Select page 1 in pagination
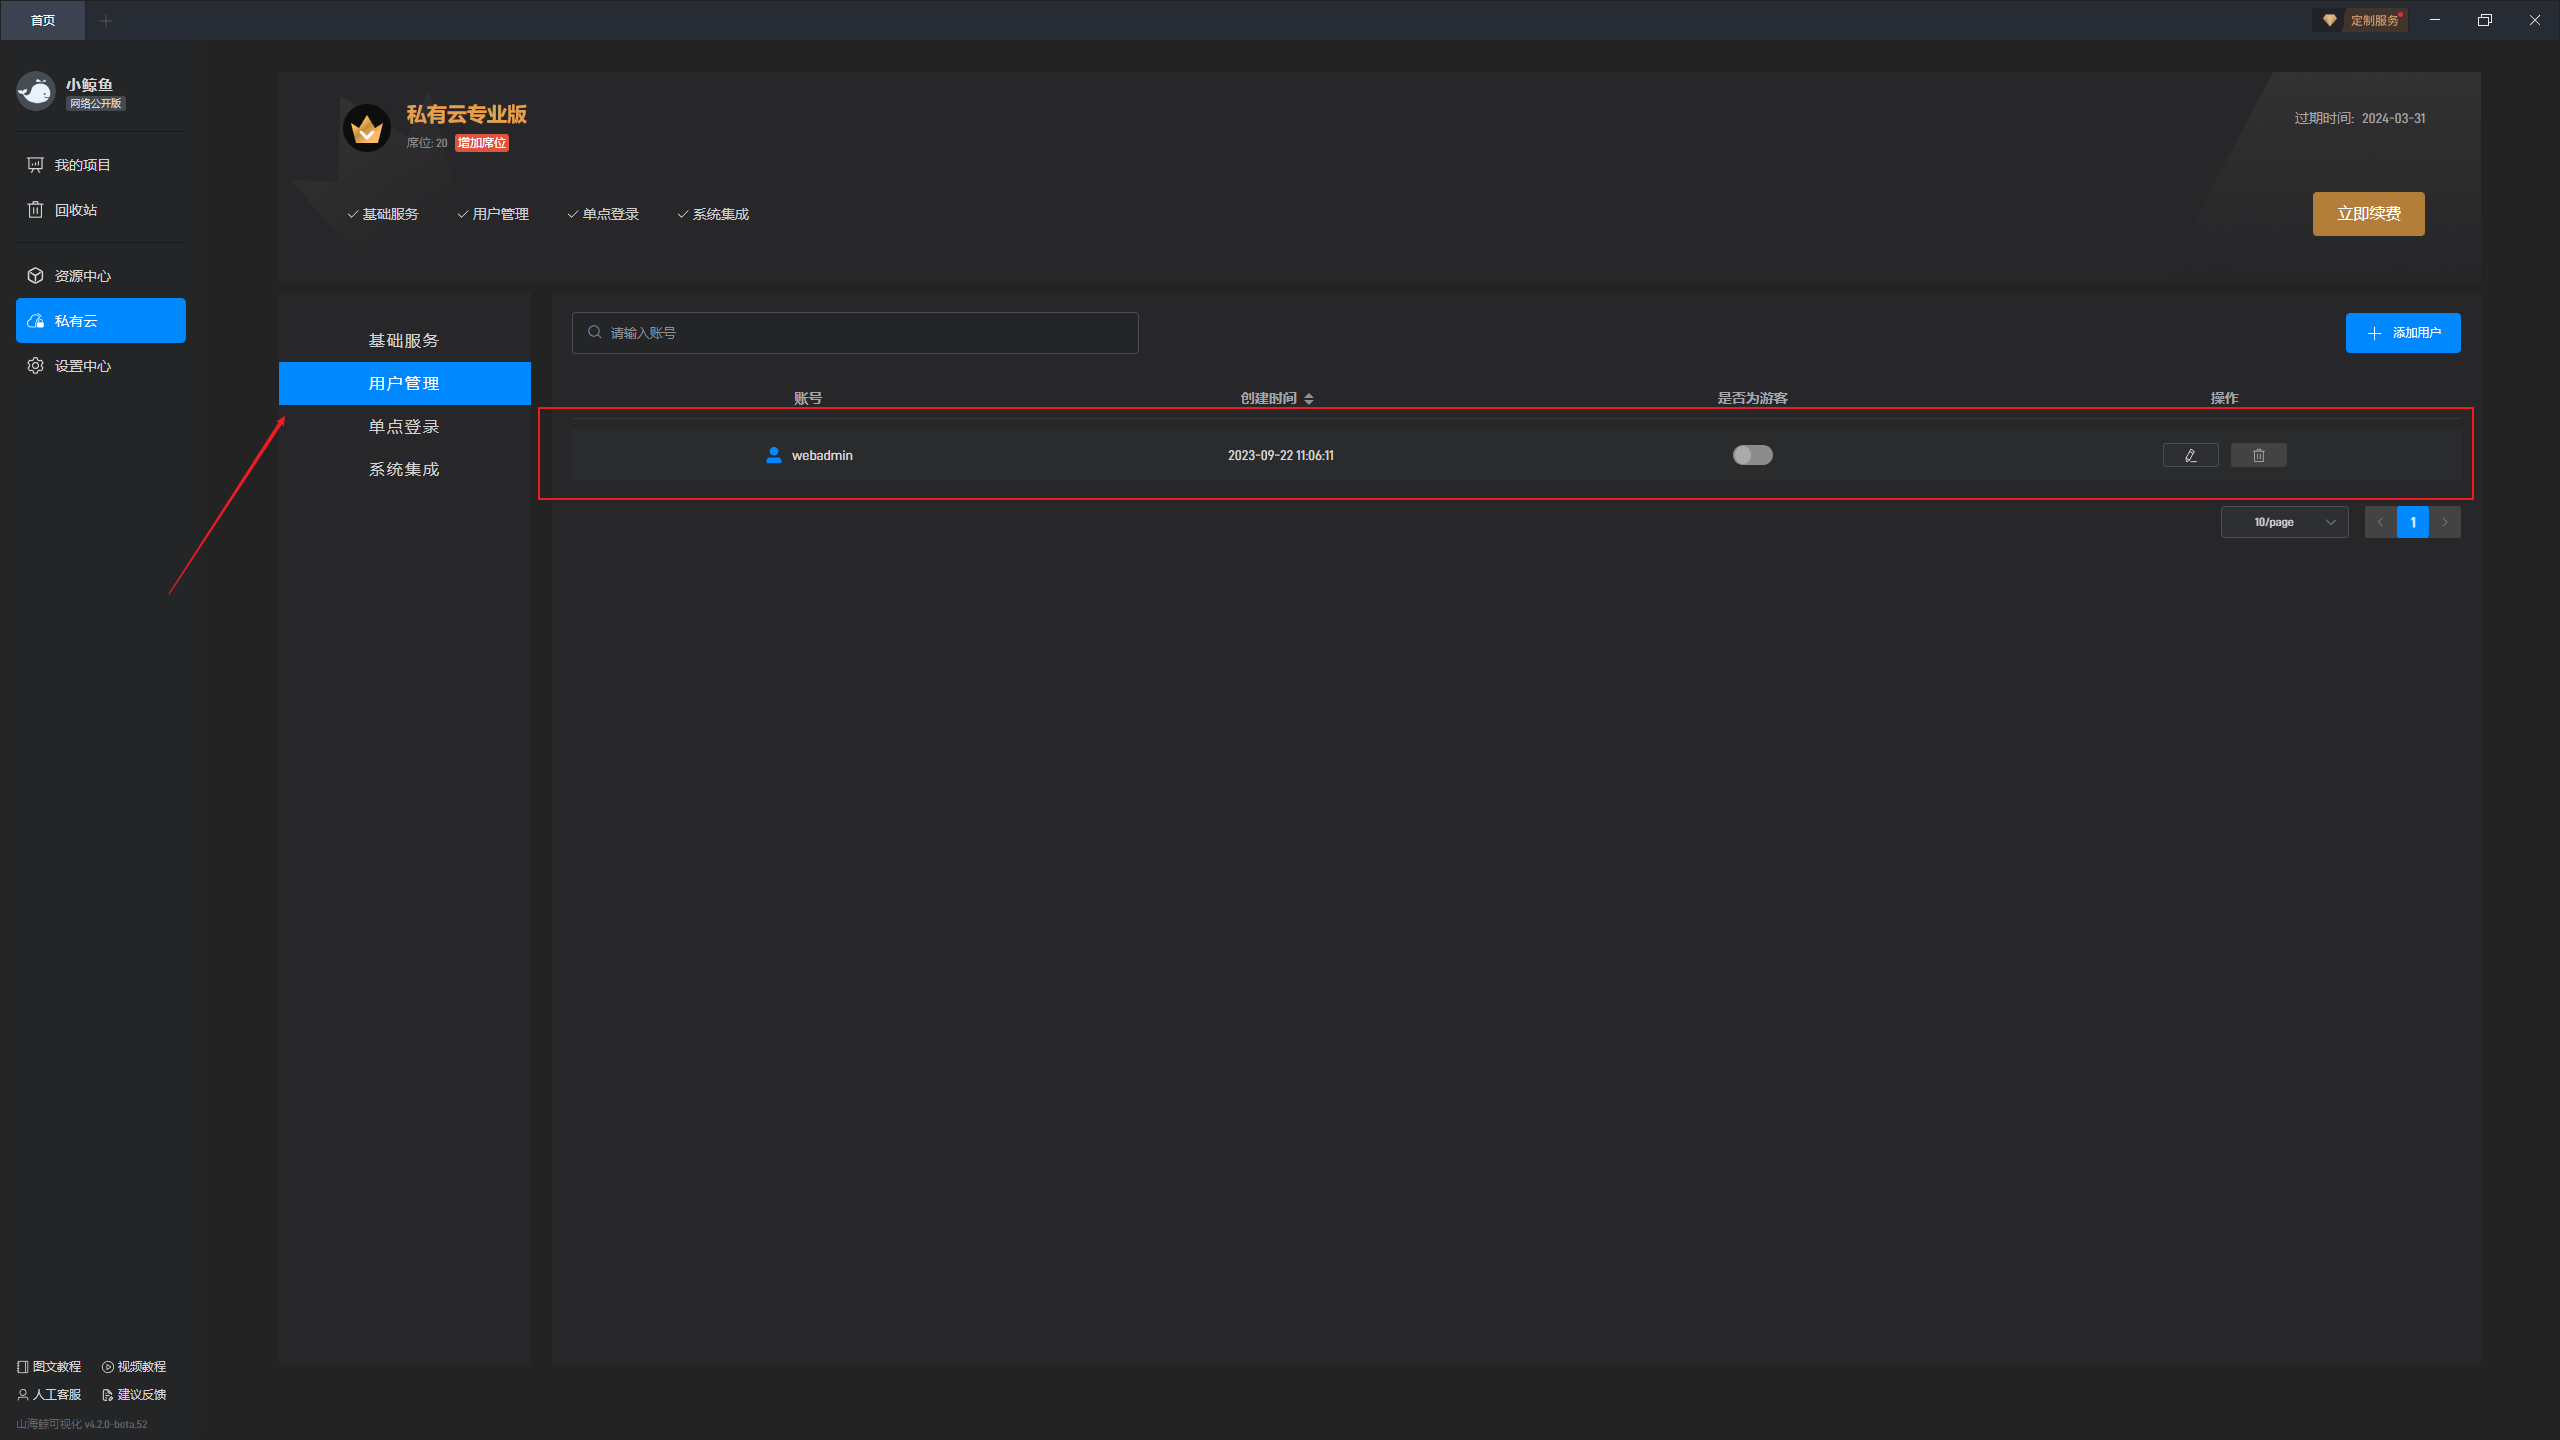2560x1440 pixels. click(2413, 522)
